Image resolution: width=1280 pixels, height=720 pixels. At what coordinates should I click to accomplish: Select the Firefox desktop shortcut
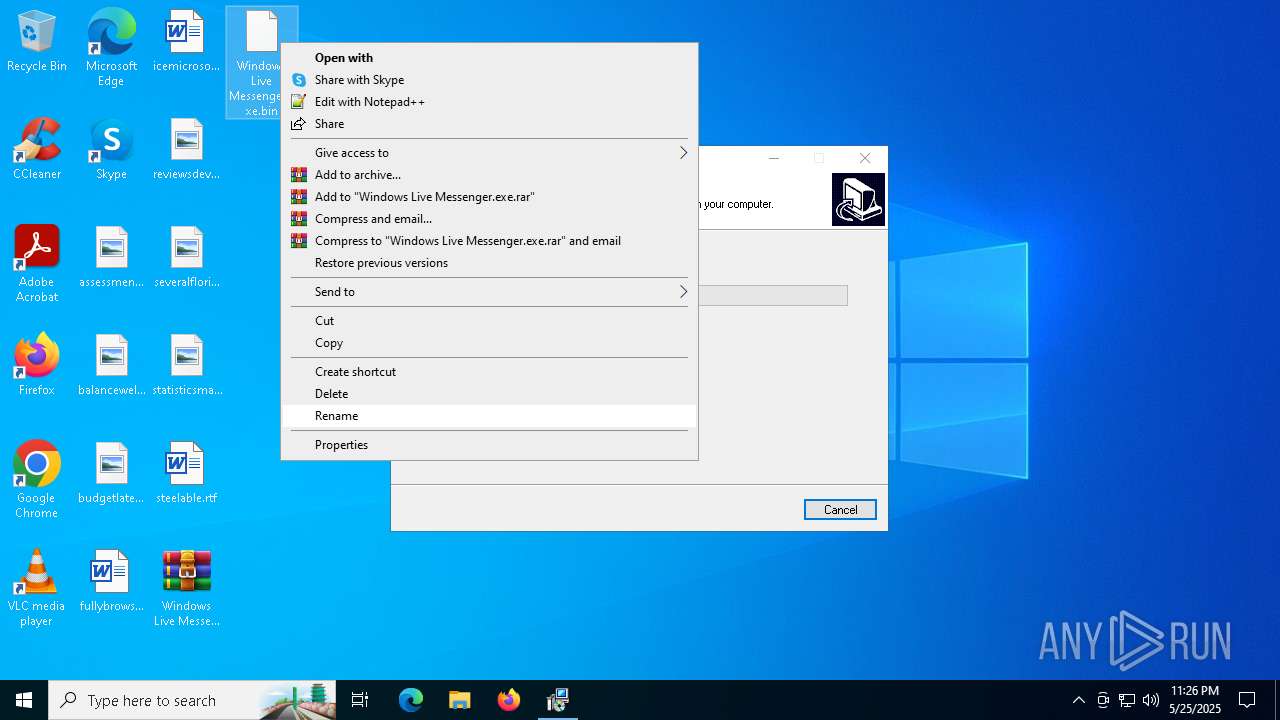(x=37, y=366)
